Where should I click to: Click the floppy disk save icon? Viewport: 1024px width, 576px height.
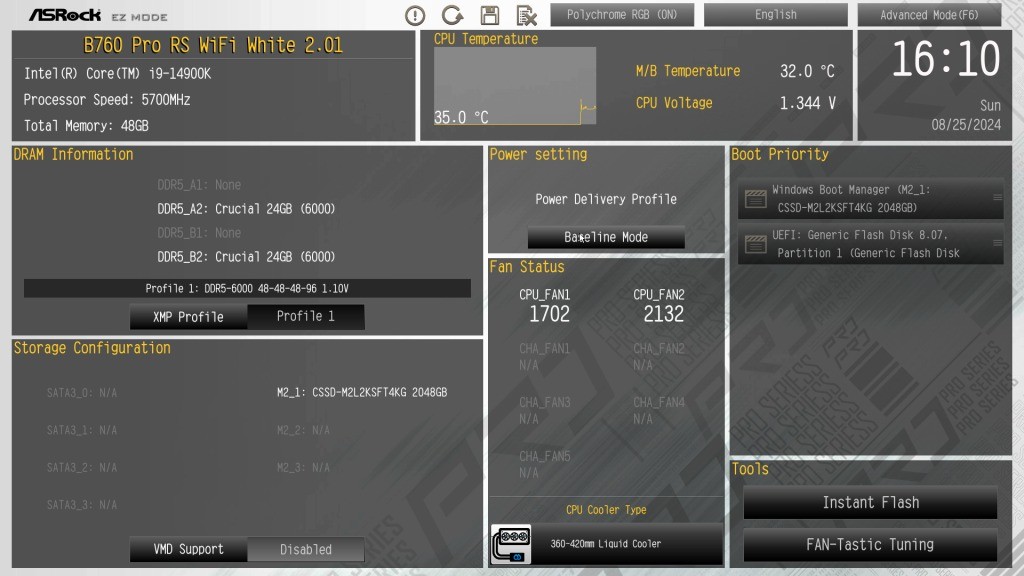tap(490, 15)
